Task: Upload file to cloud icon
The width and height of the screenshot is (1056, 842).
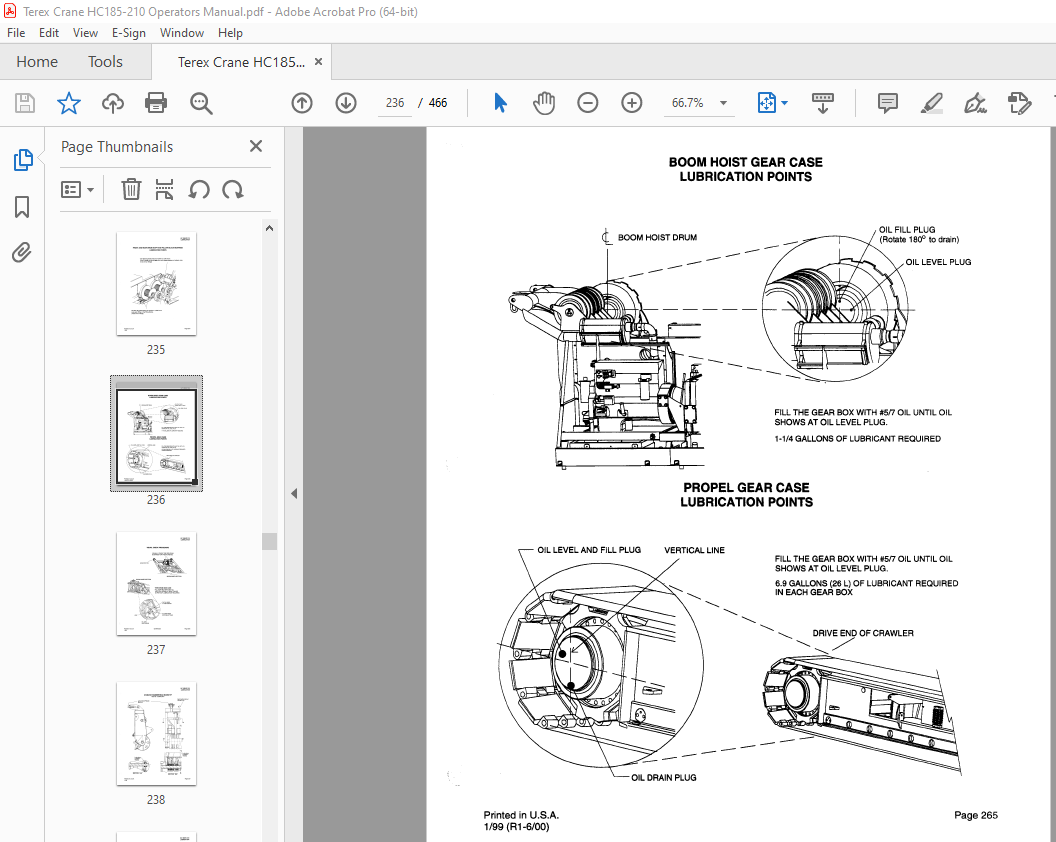Action: [112, 103]
